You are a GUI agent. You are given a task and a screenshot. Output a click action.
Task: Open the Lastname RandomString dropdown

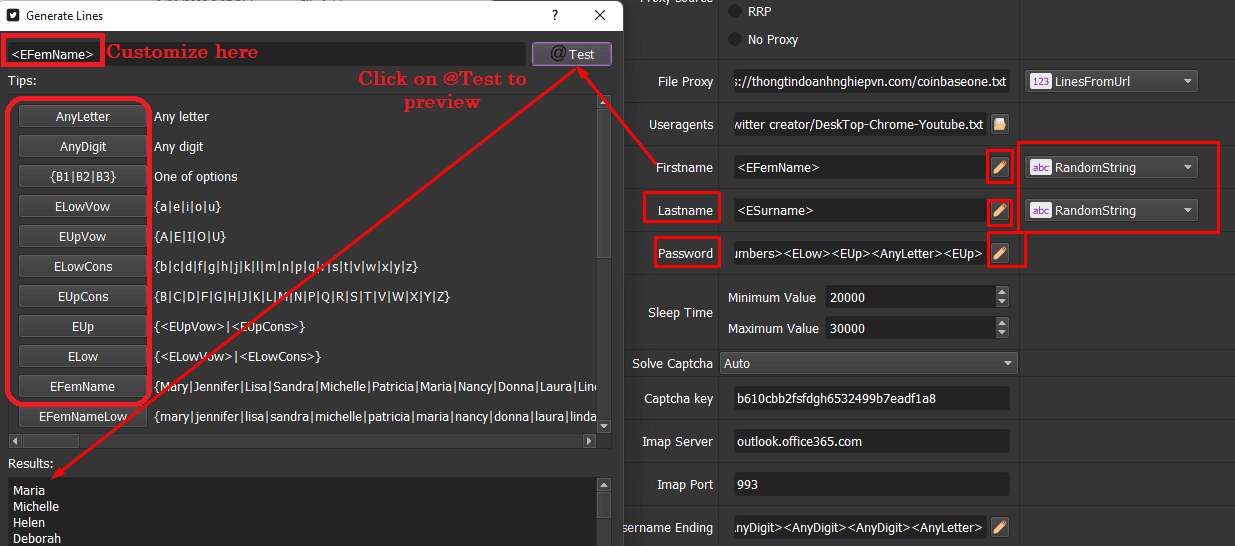(1111, 211)
